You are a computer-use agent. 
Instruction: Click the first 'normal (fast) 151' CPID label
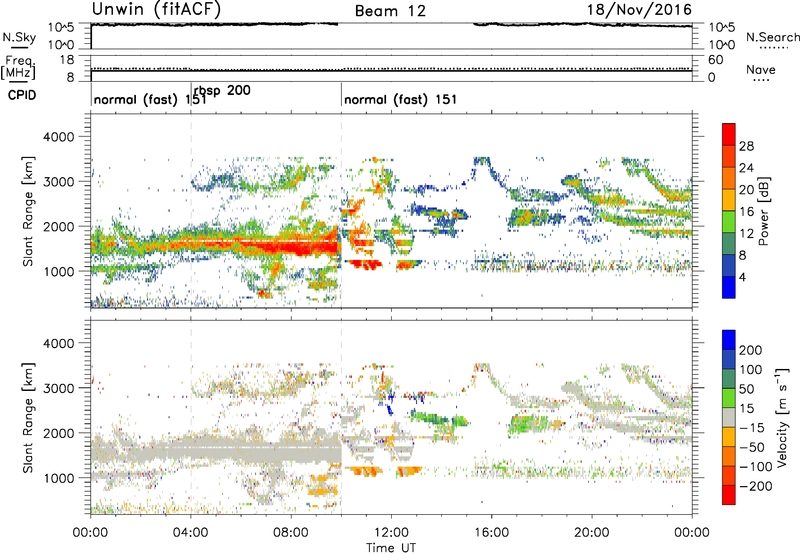[150, 99]
